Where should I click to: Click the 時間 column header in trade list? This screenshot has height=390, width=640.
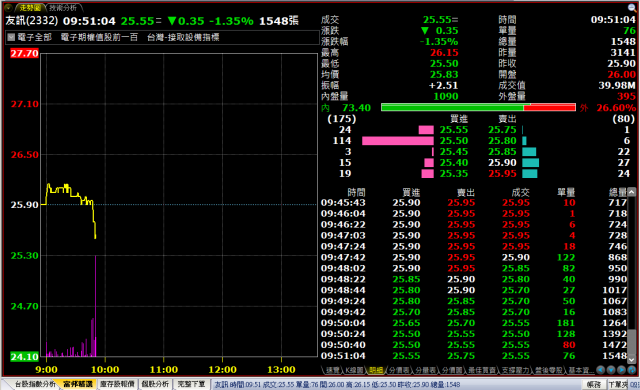(x=356, y=192)
